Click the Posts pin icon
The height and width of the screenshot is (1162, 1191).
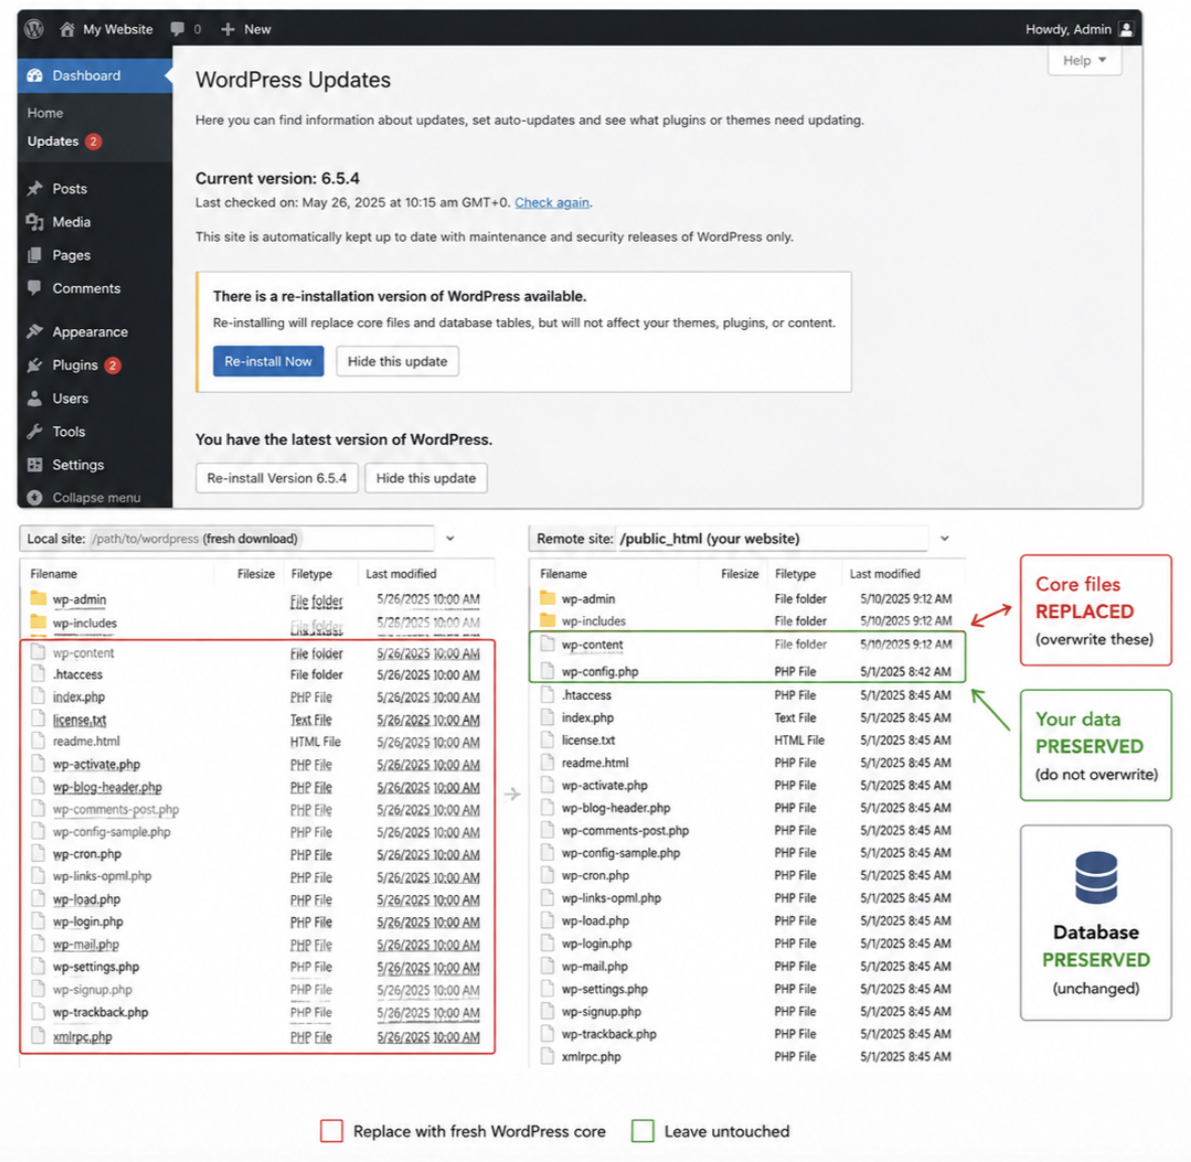(x=35, y=188)
